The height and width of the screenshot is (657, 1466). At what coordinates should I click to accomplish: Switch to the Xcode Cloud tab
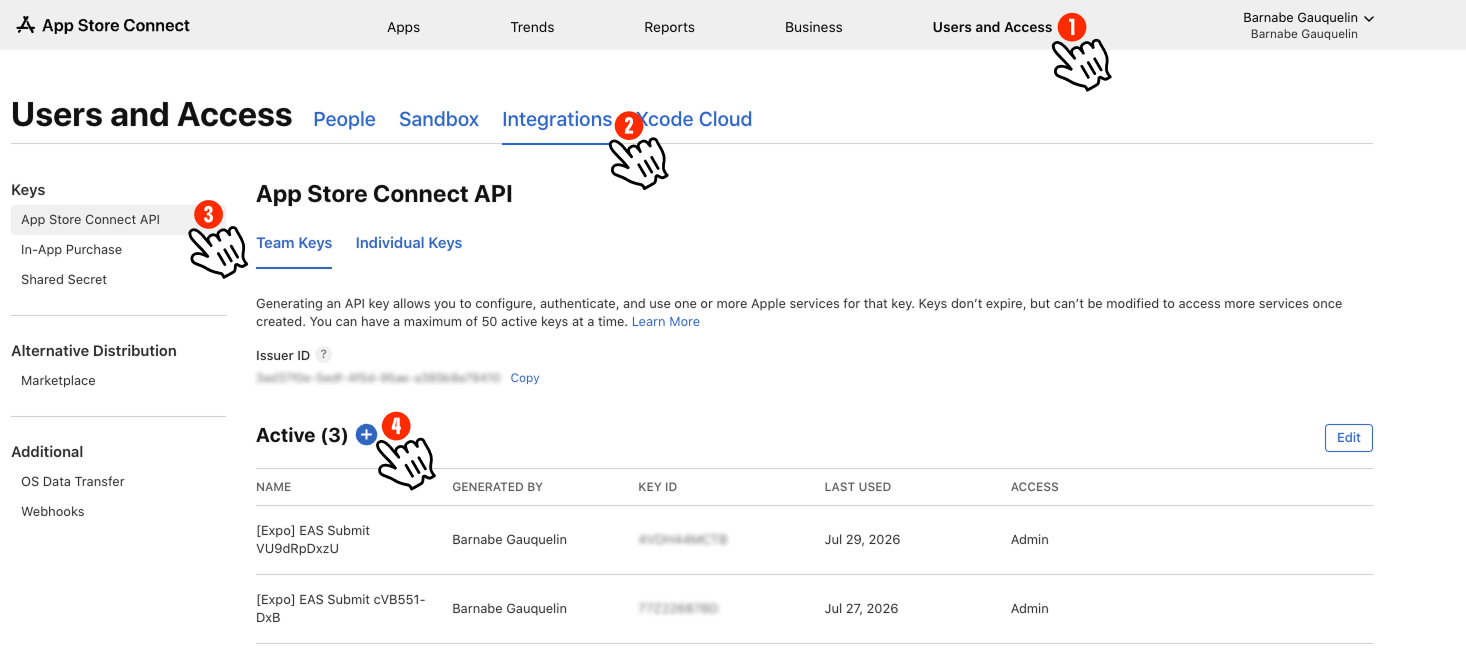pyautogui.click(x=695, y=119)
